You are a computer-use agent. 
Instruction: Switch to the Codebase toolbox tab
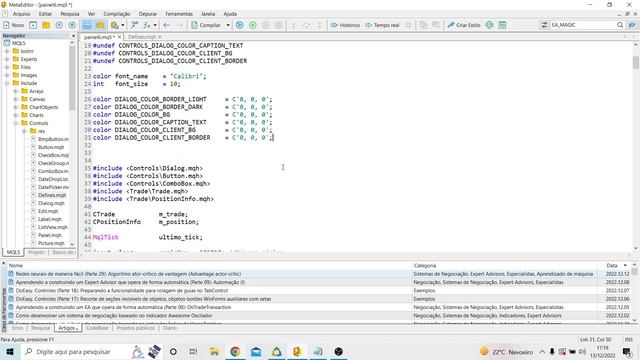97,328
